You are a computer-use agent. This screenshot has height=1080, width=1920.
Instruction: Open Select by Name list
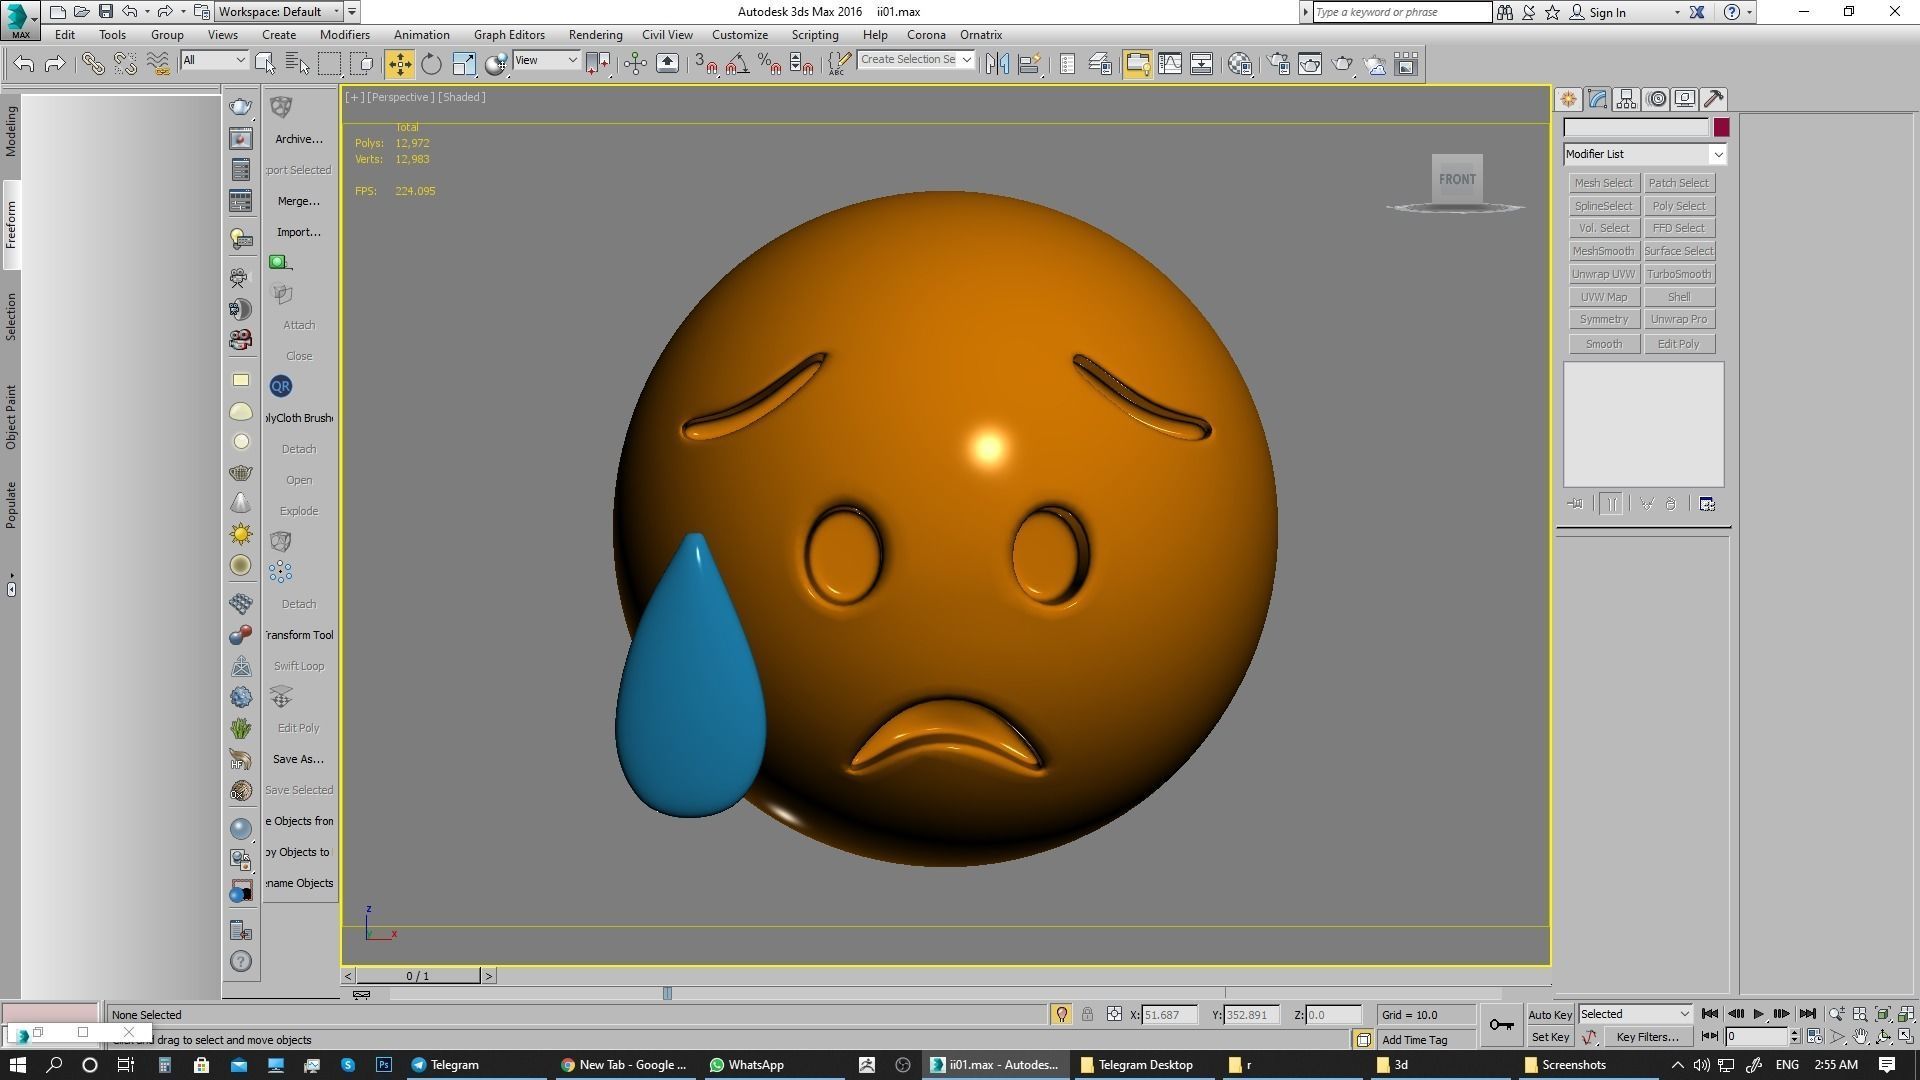(x=297, y=64)
